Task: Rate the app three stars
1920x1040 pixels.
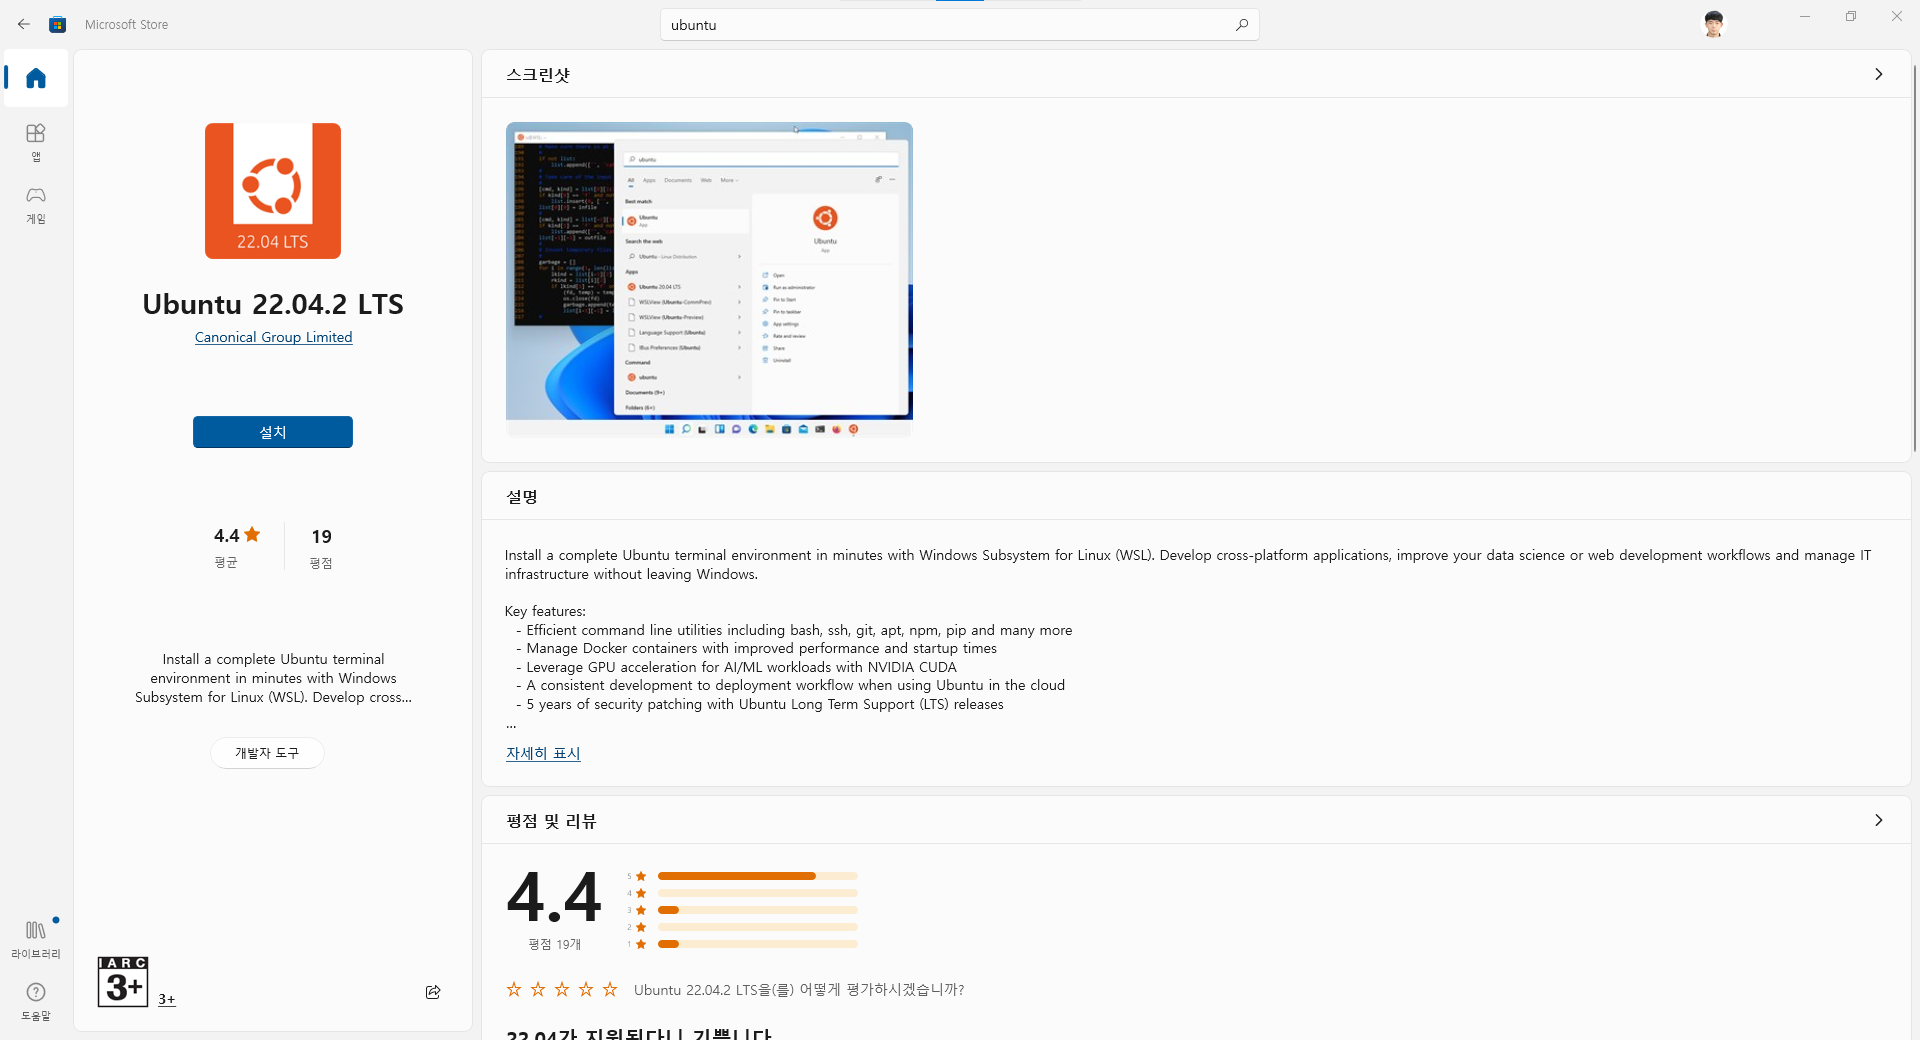Action: click(562, 989)
